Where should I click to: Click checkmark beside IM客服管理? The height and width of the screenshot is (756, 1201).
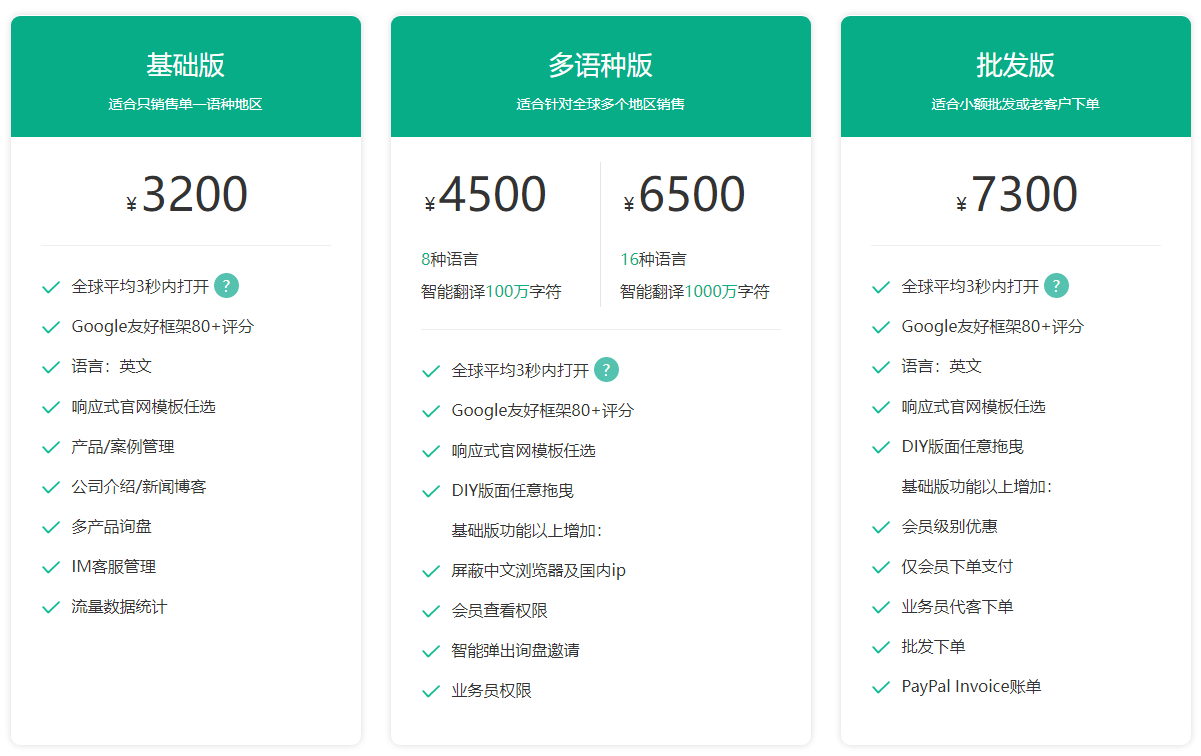(51, 567)
